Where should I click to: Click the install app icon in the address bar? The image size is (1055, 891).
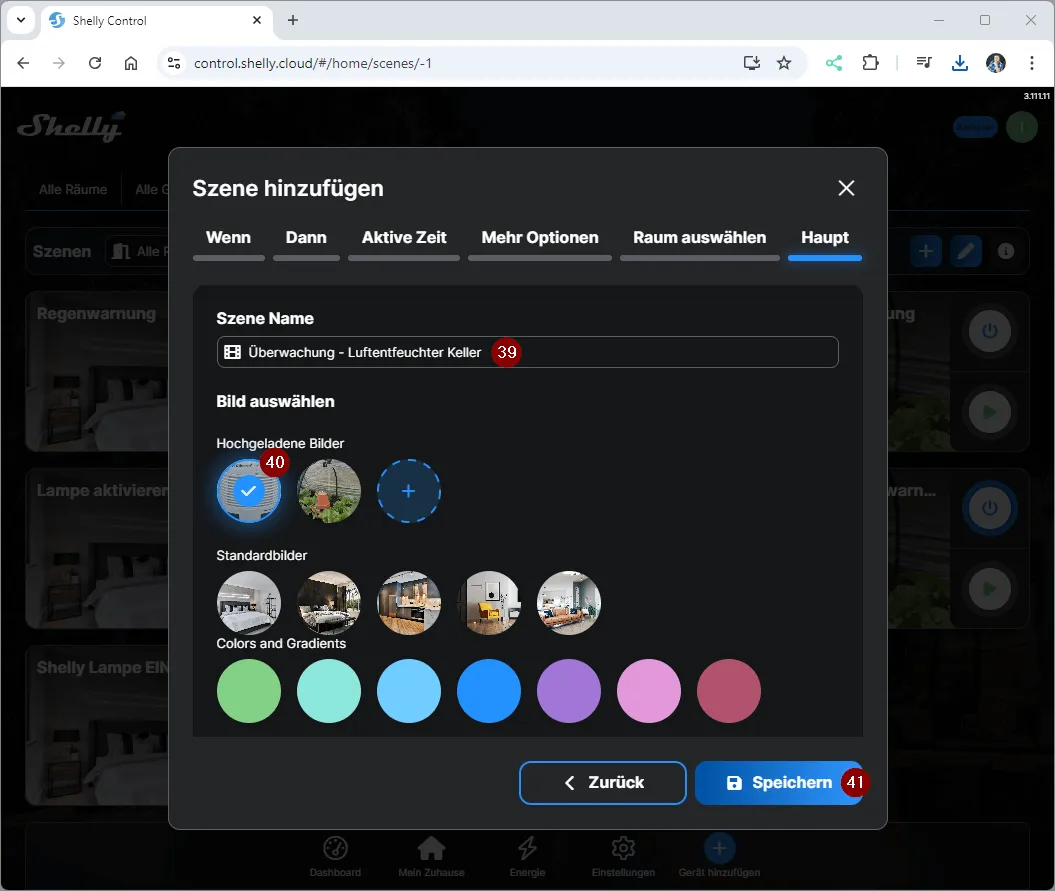pyautogui.click(x=752, y=63)
